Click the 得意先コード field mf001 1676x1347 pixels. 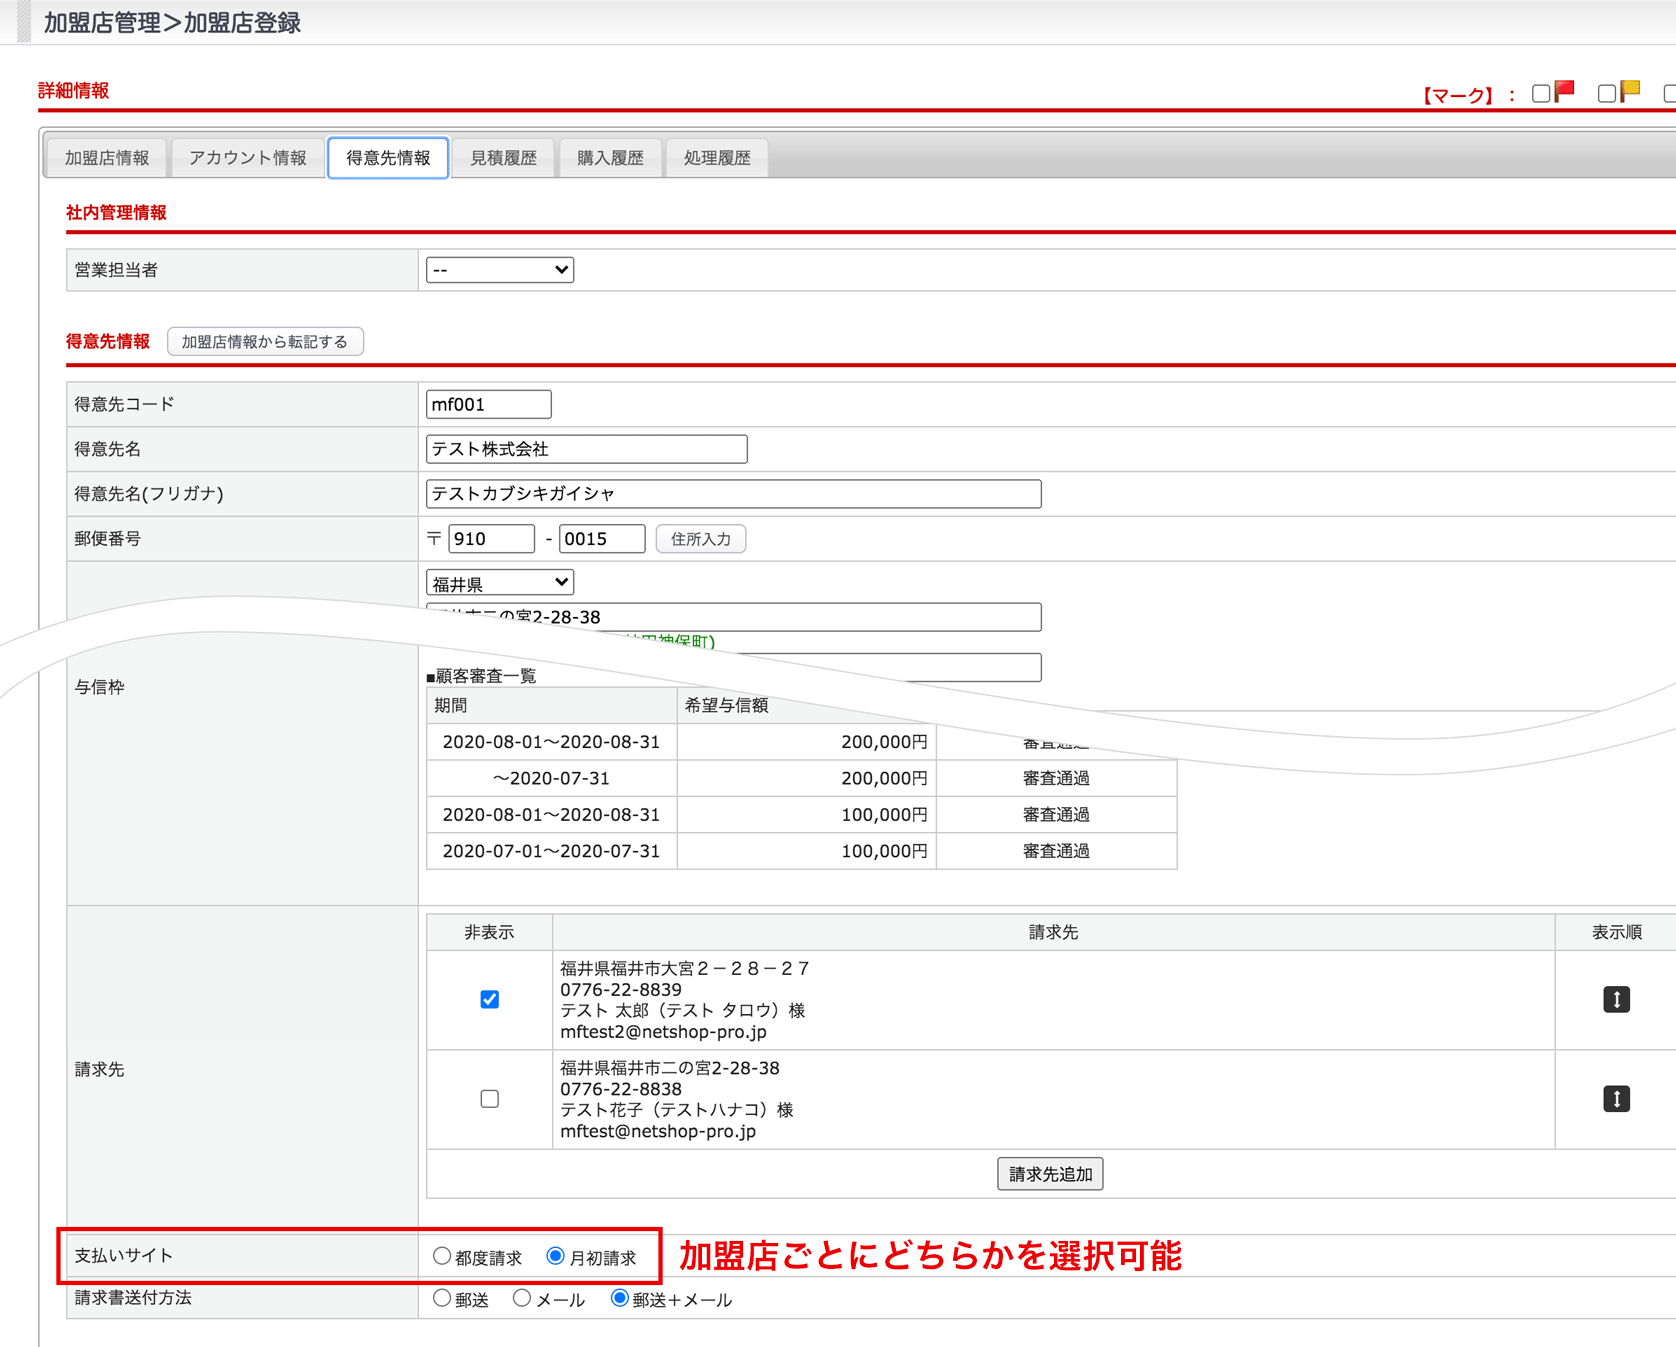[x=489, y=404]
